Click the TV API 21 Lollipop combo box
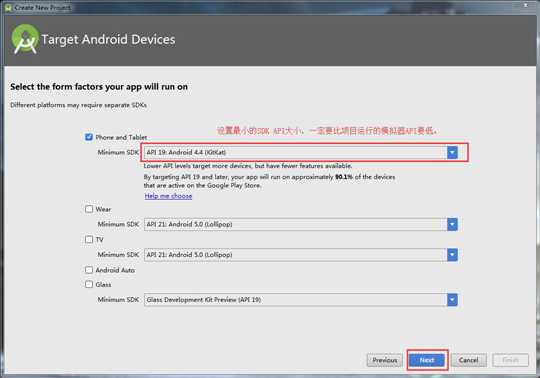The height and width of the screenshot is (378, 540). tap(301, 255)
